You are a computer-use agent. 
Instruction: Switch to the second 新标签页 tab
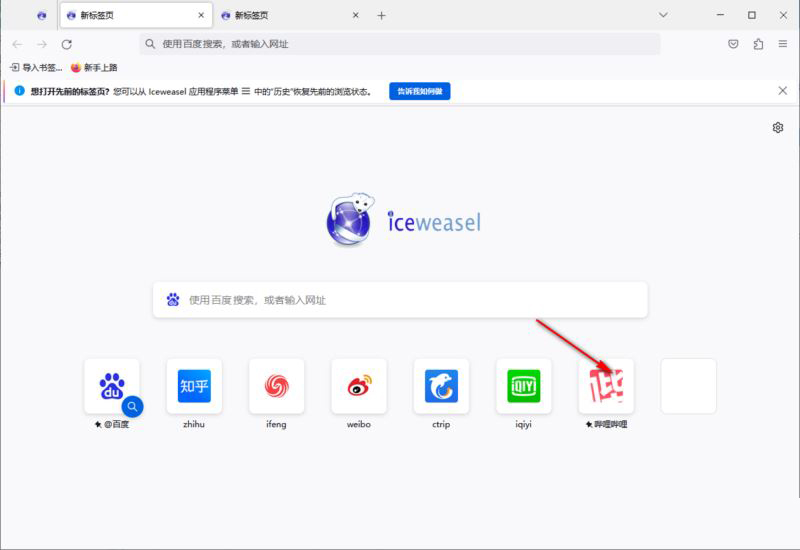290,15
